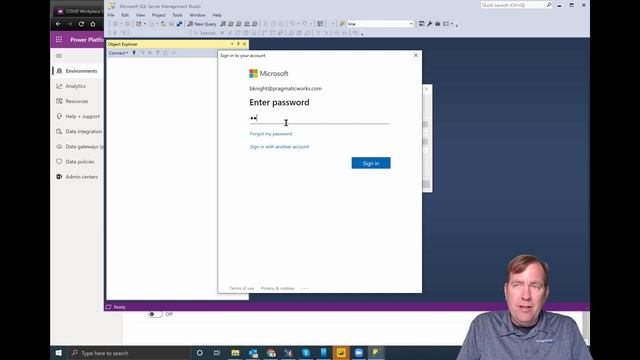Click the Object Explorer plug connect icon
640x360 pixels.
click(134, 53)
